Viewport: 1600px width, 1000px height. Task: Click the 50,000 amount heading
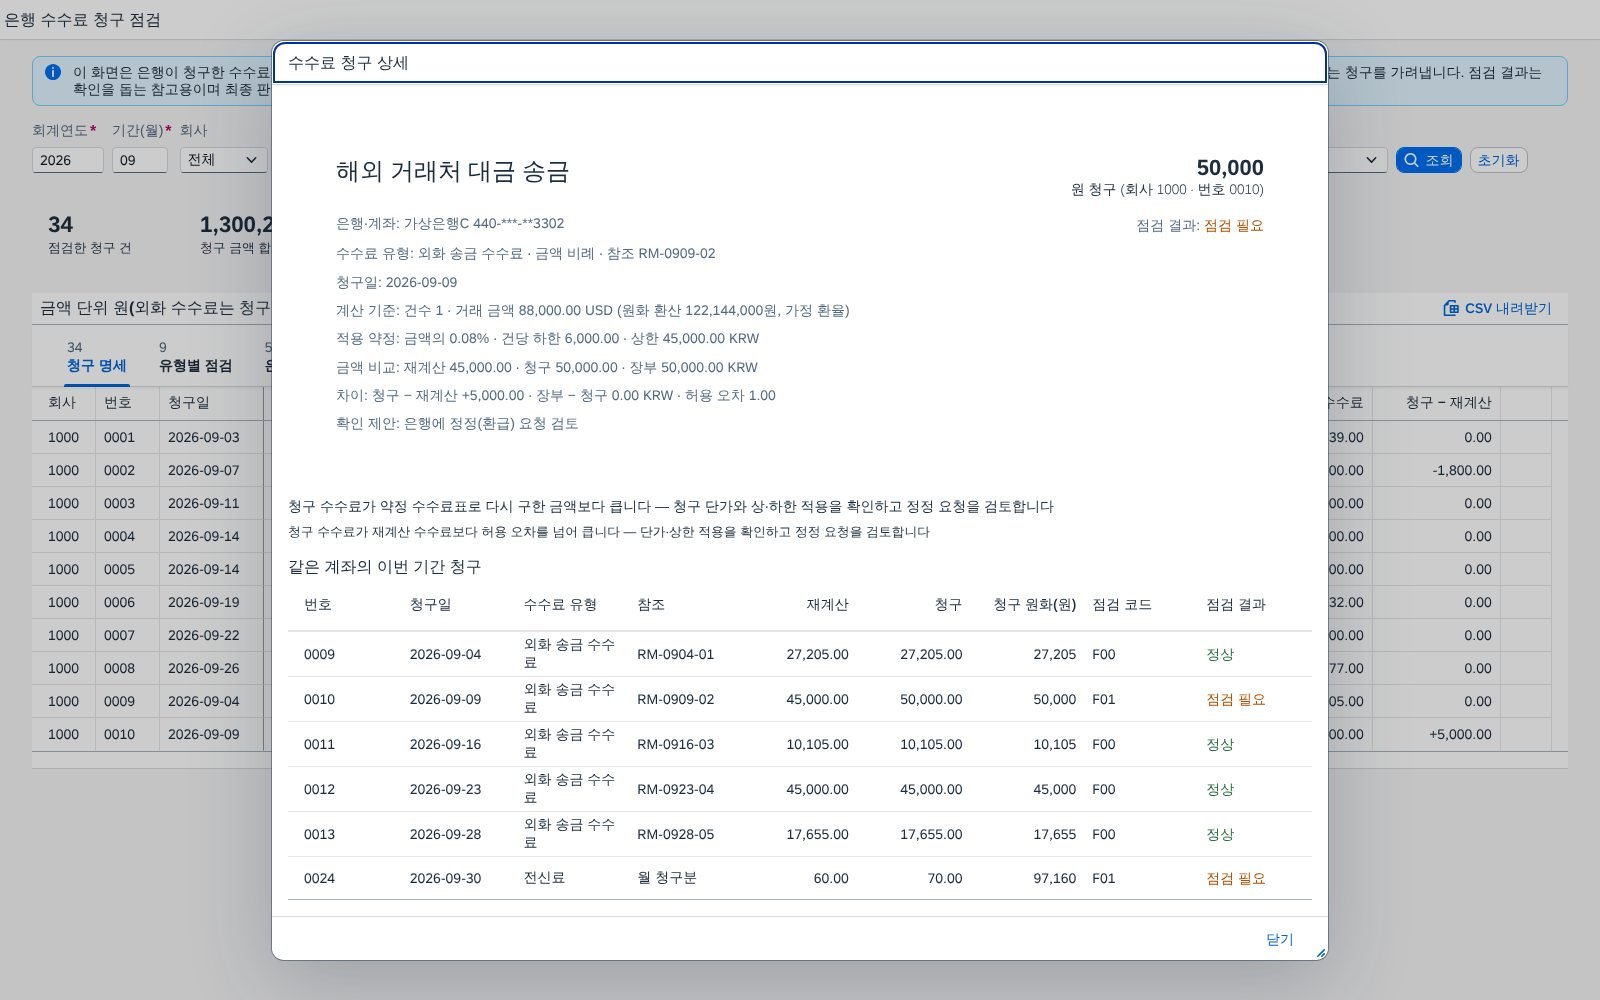pos(1230,167)
